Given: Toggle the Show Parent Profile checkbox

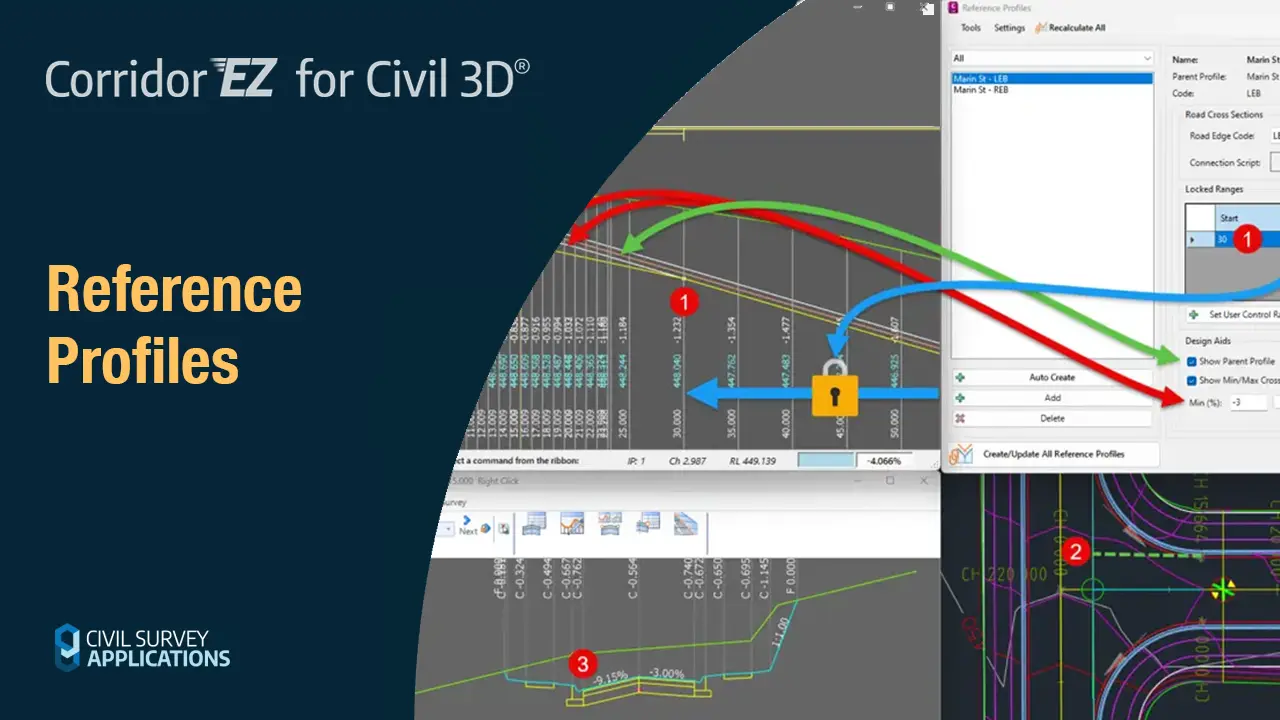Looking at the screenshot, I should pyautogui.click(x=1191, y=361).
